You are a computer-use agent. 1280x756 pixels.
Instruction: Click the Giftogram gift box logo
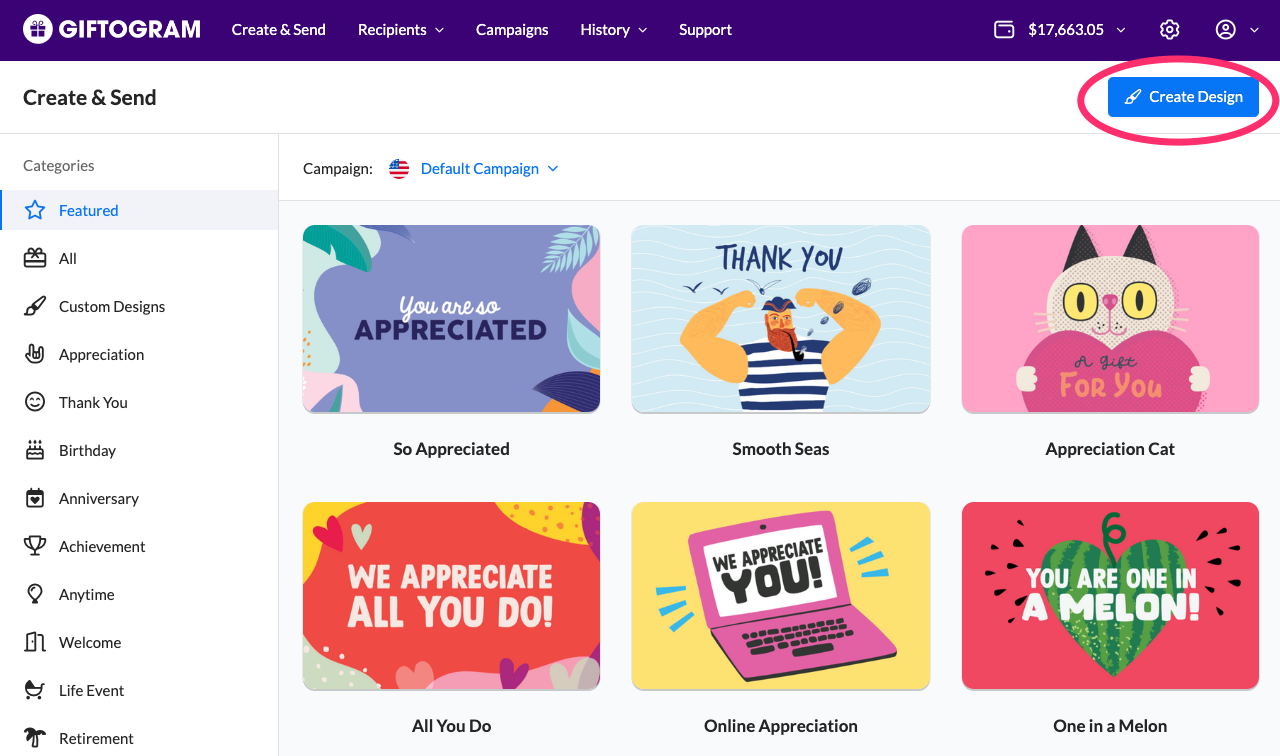(37, 30)
